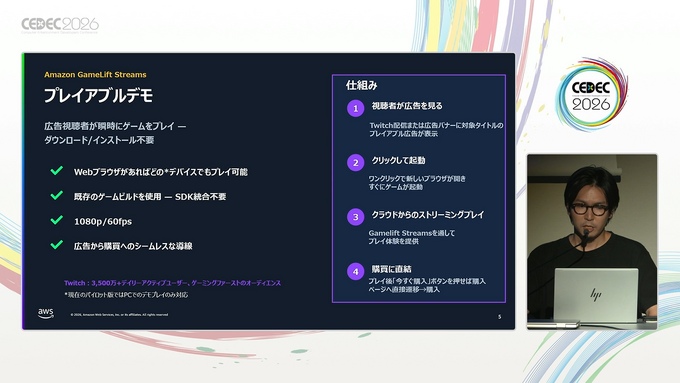Click step title "購買に直結"
The width and height of the screenshot is (680, 383).
point(391,269)
